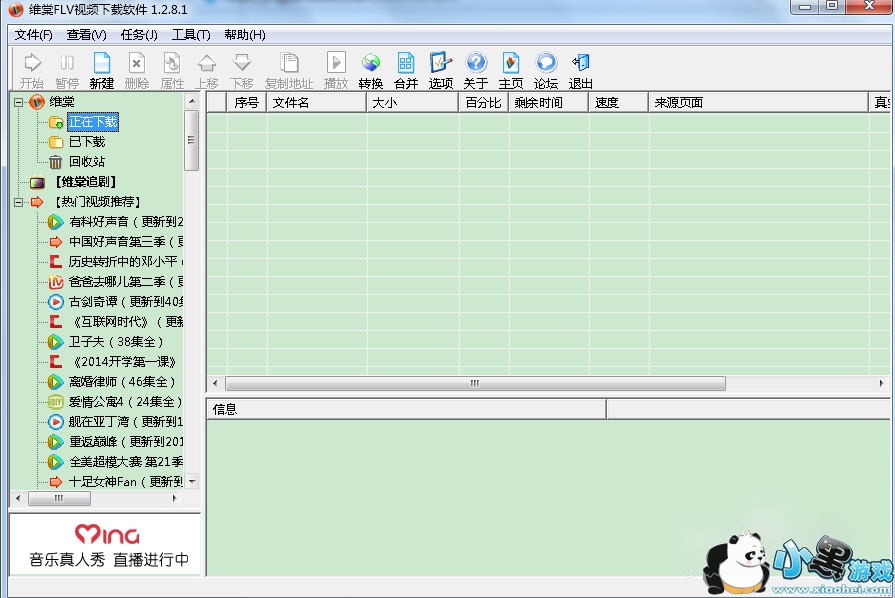895x598 pixels.
Task: Select the 已下载 folder in tree
Action: click(86, 142)
